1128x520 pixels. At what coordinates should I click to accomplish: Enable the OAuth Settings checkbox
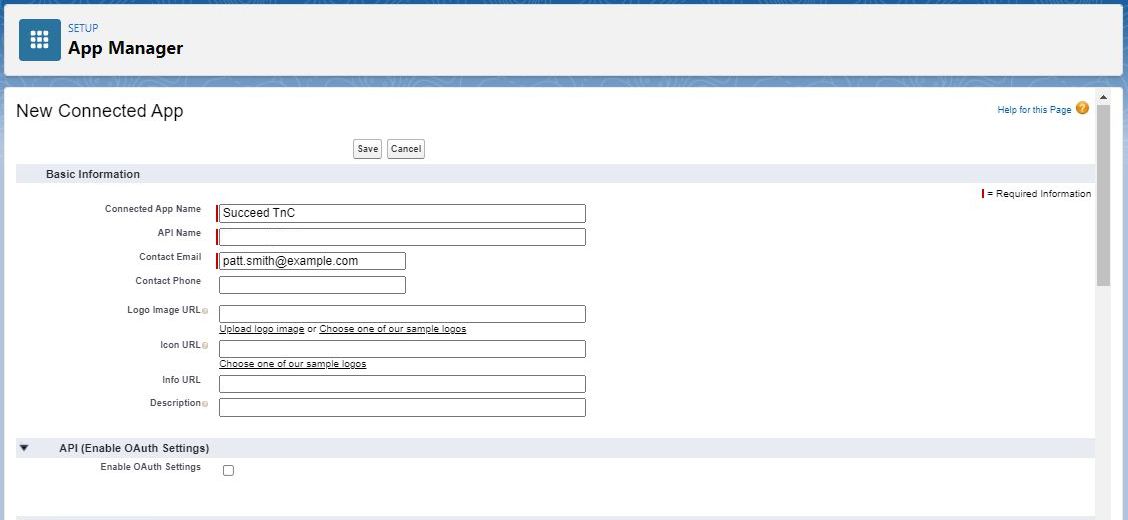[228, 470]
